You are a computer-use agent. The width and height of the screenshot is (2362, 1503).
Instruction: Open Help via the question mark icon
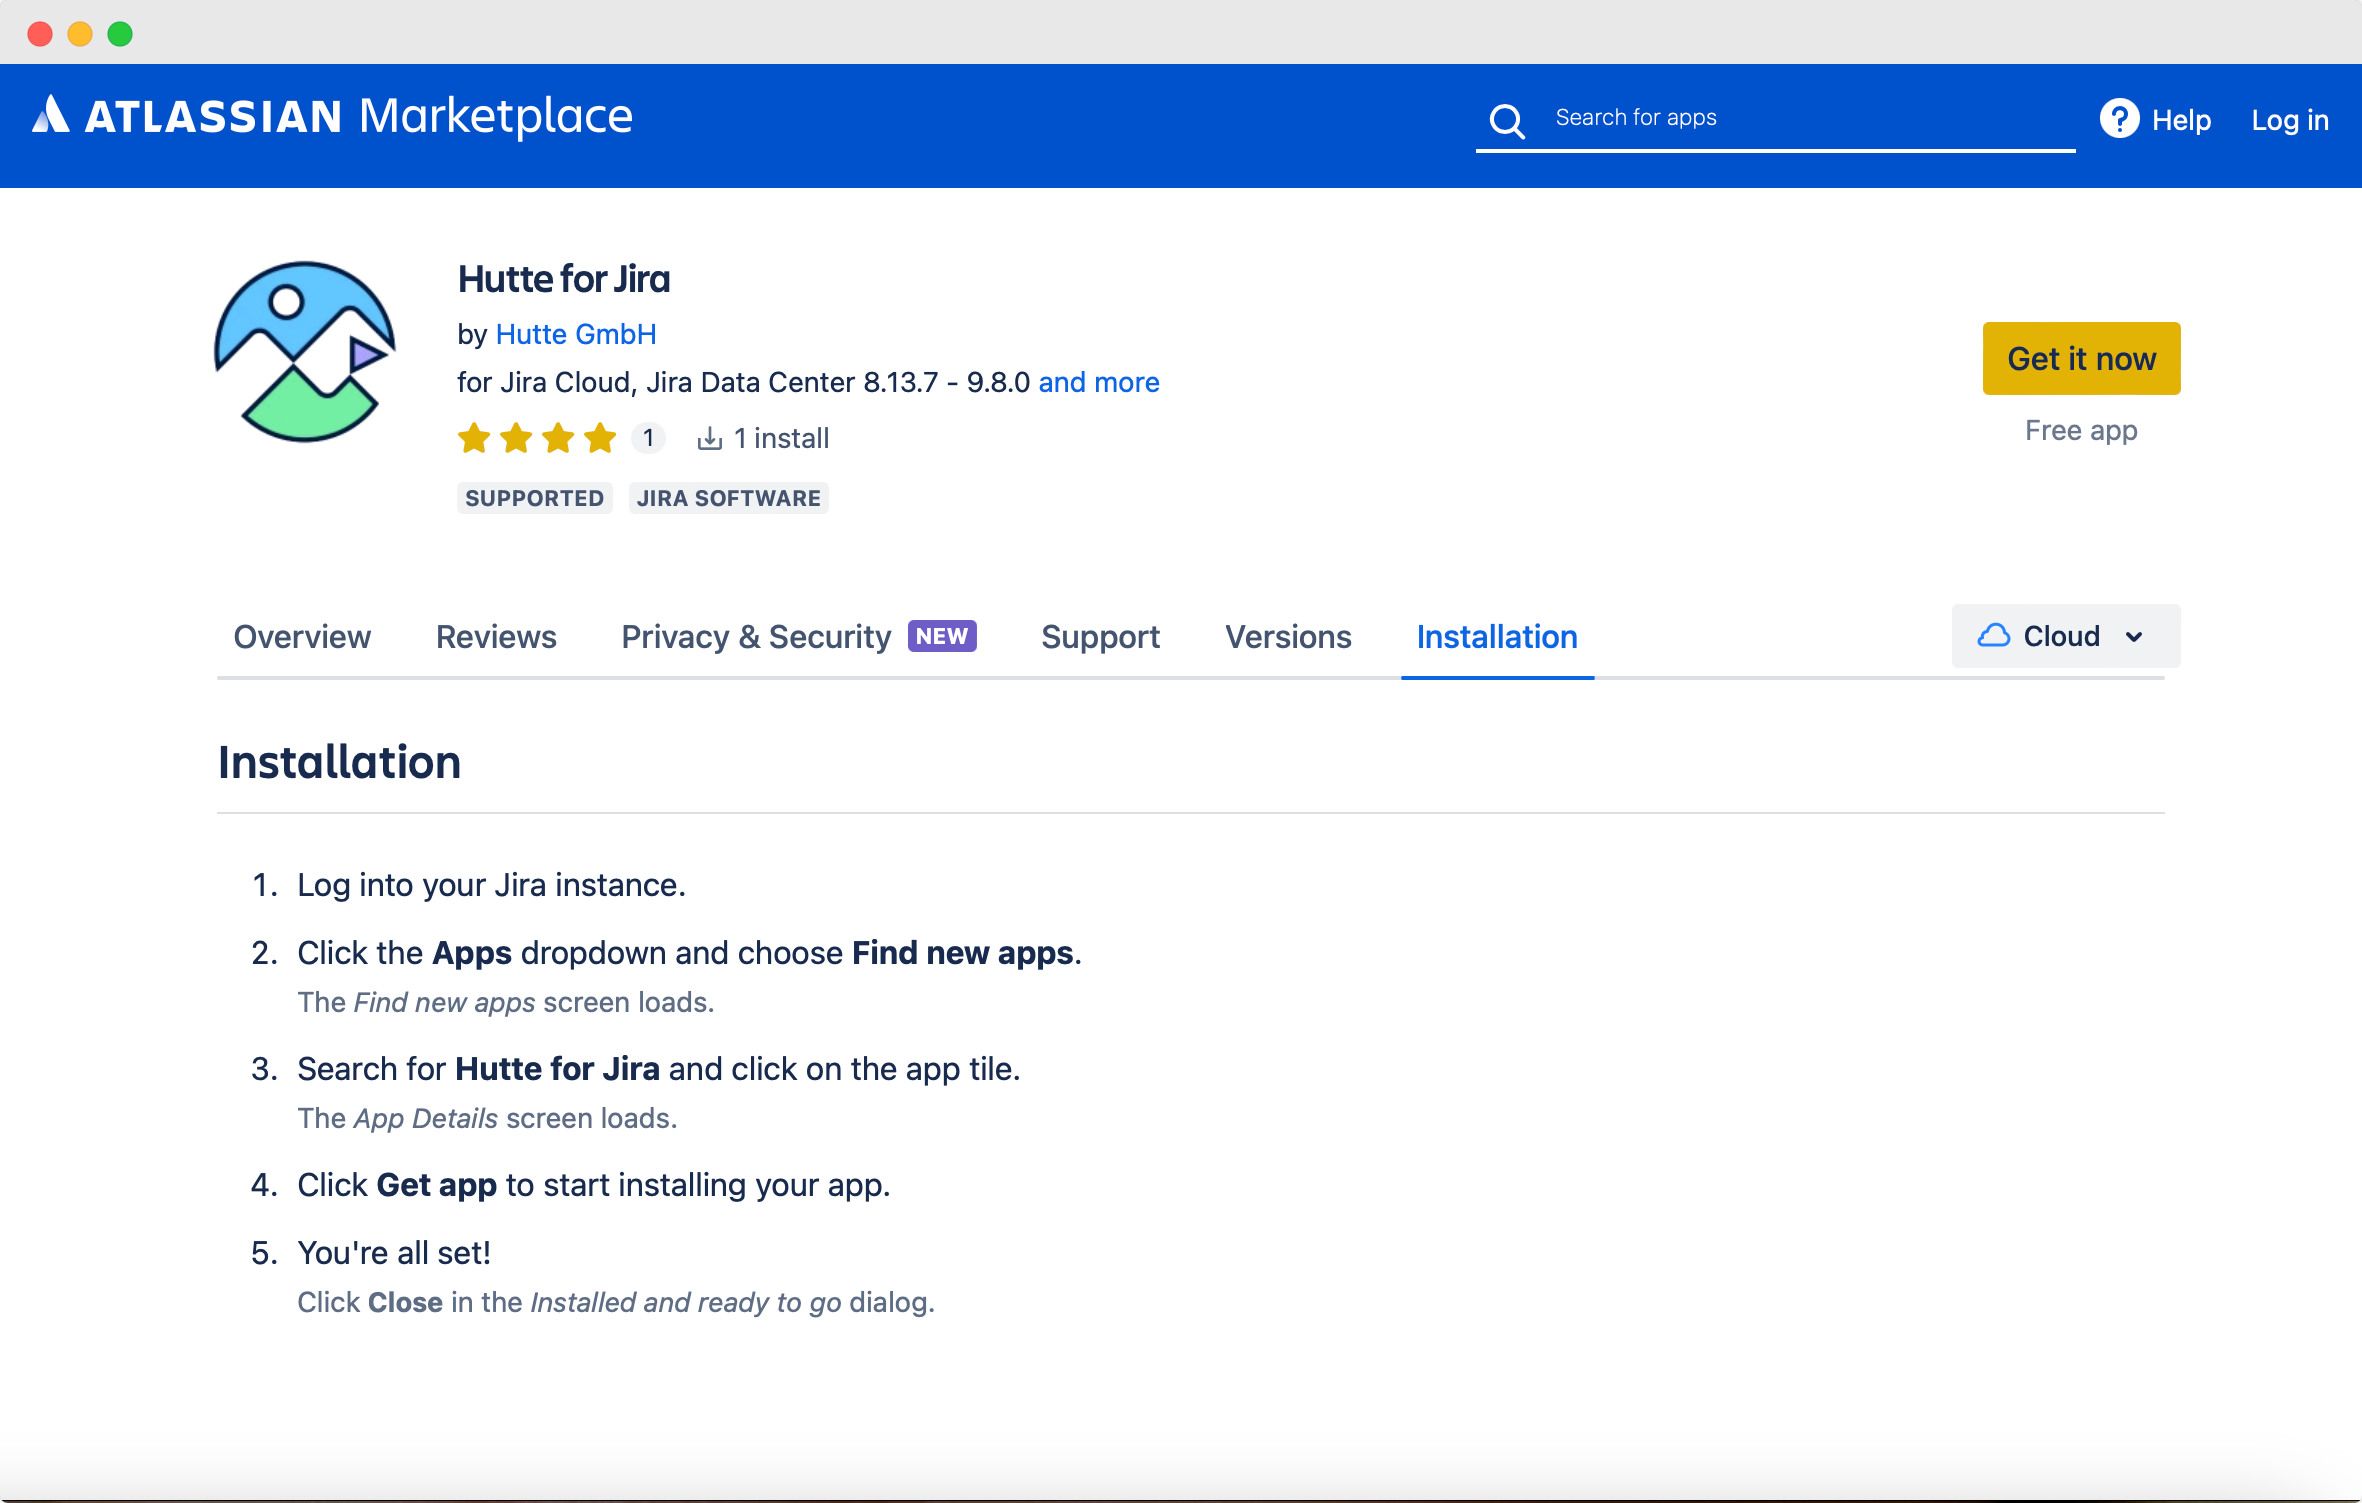tap(2120, 119)
